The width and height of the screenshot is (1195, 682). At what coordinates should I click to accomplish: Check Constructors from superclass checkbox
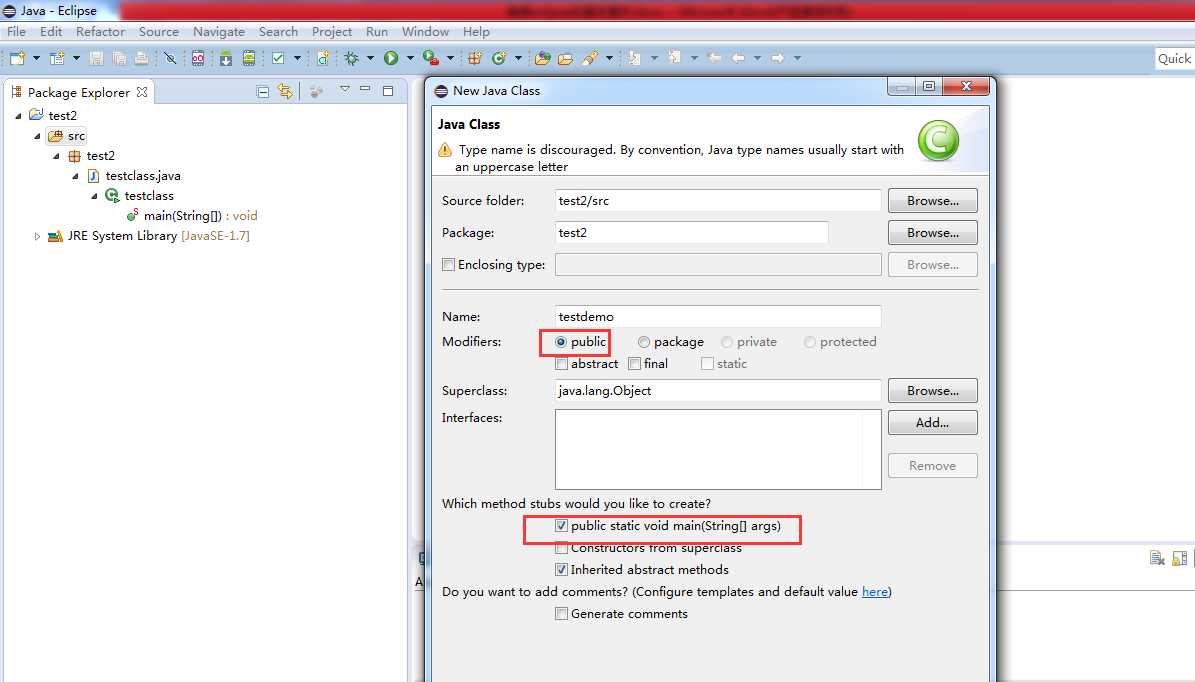pyautogui.click(x=562, y=548)
